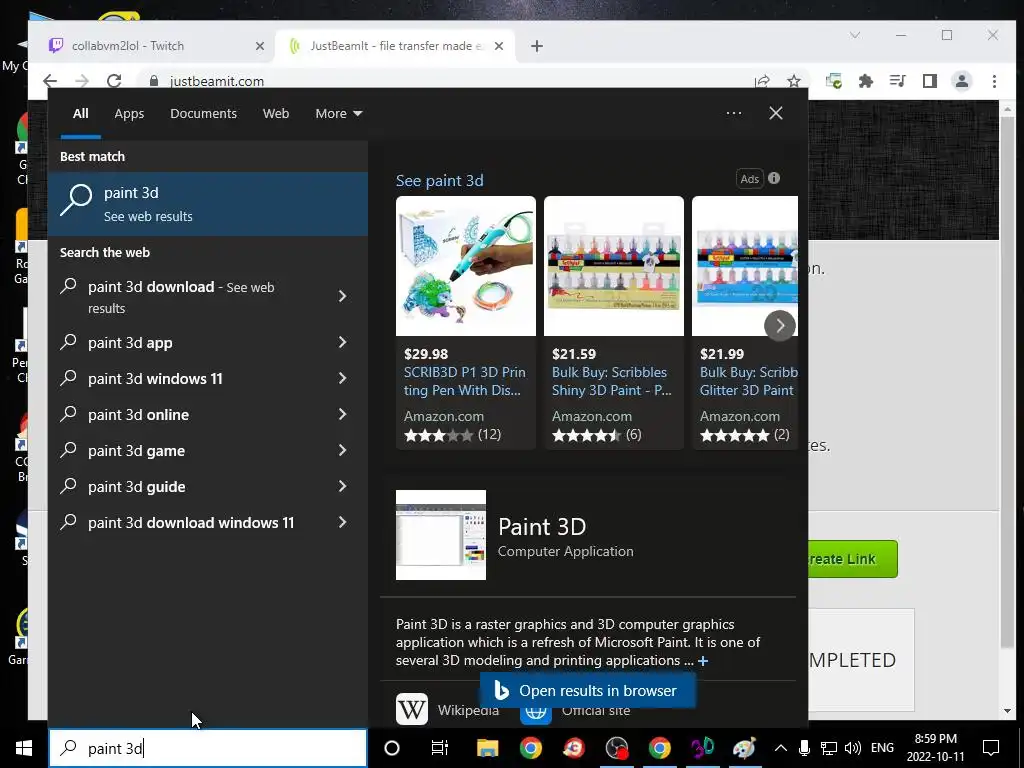Open a new Chrome tab
The height and width of the screenshot is (768, 1024).
click(x=537, y=46)
